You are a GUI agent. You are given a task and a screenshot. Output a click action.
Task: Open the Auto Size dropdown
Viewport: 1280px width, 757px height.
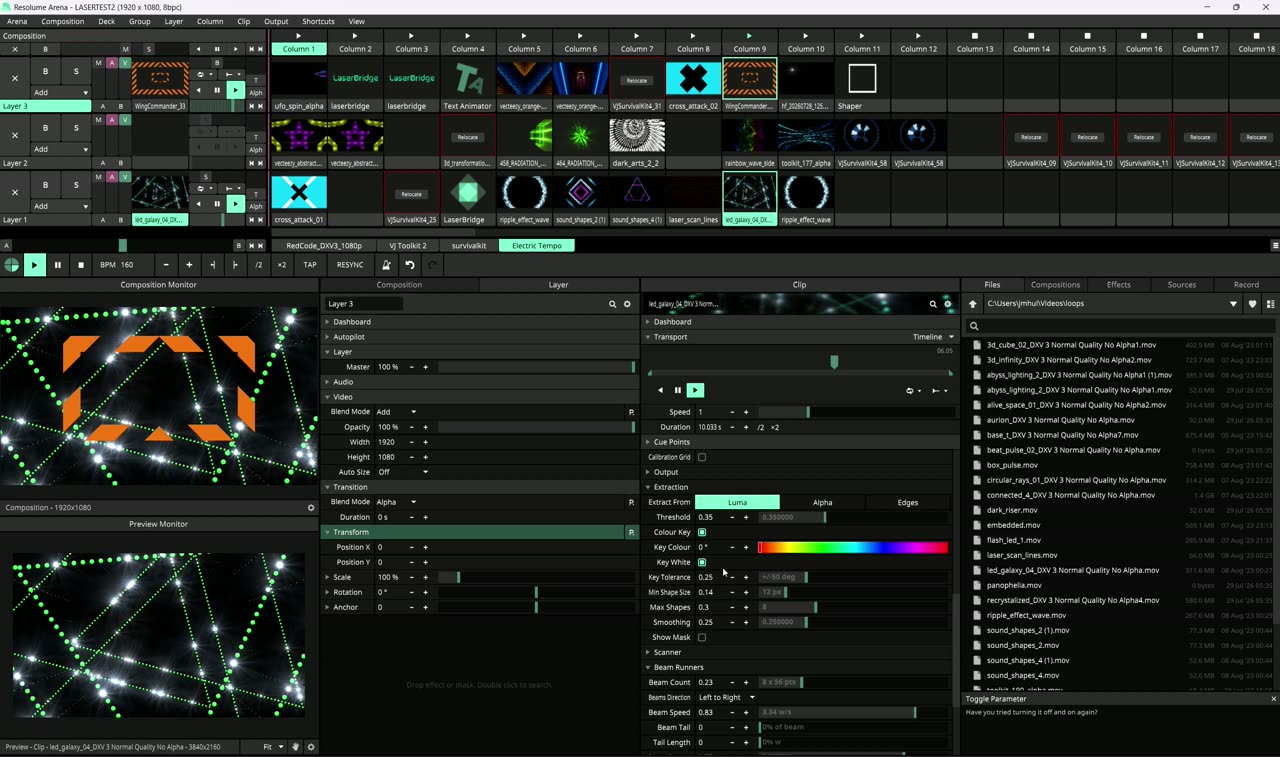pyautogui.click(x=403, y=472)
